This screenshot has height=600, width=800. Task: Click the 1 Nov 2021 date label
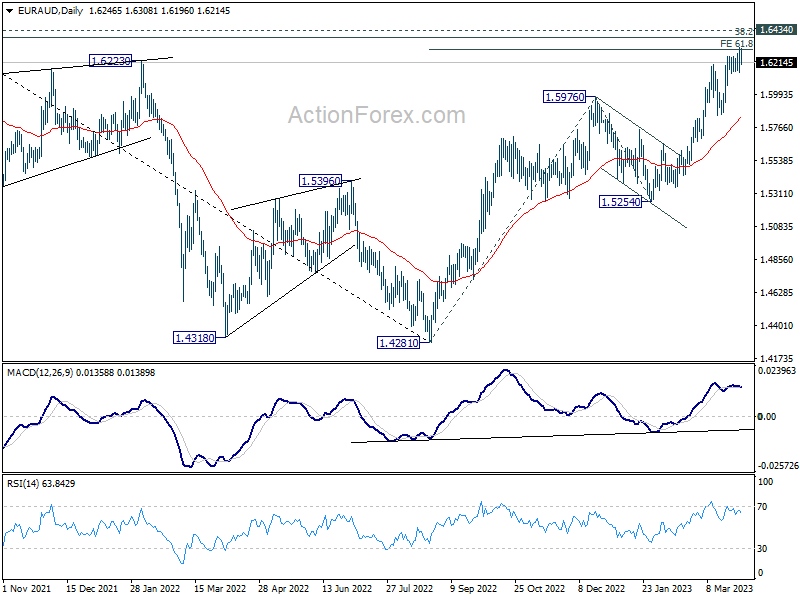click(27, 588)
